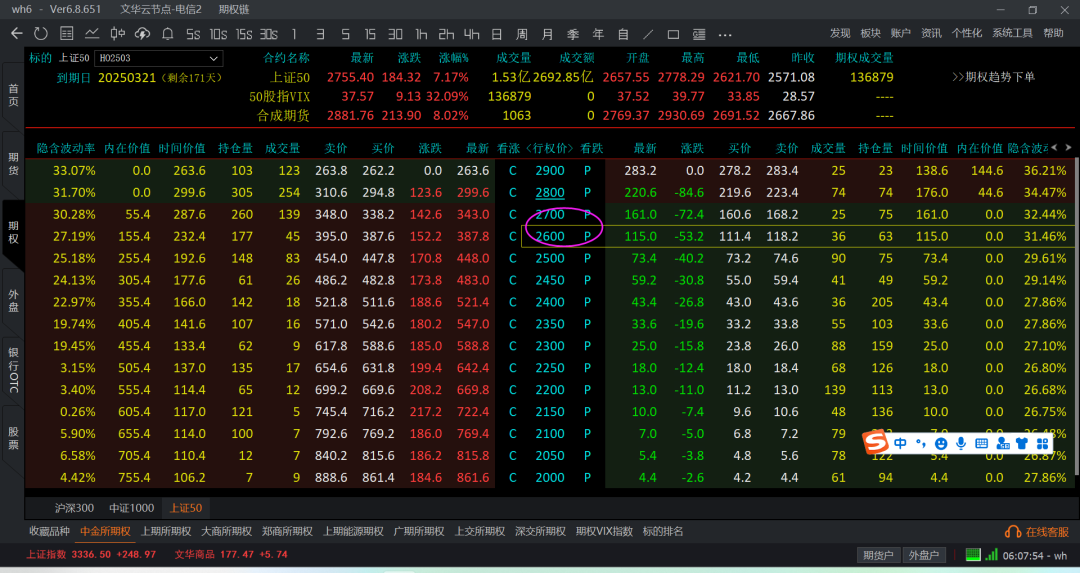Switch to the line chart icon
Image resolution: width=1080 pixels, height=573 pixels.
coord(92,33)
